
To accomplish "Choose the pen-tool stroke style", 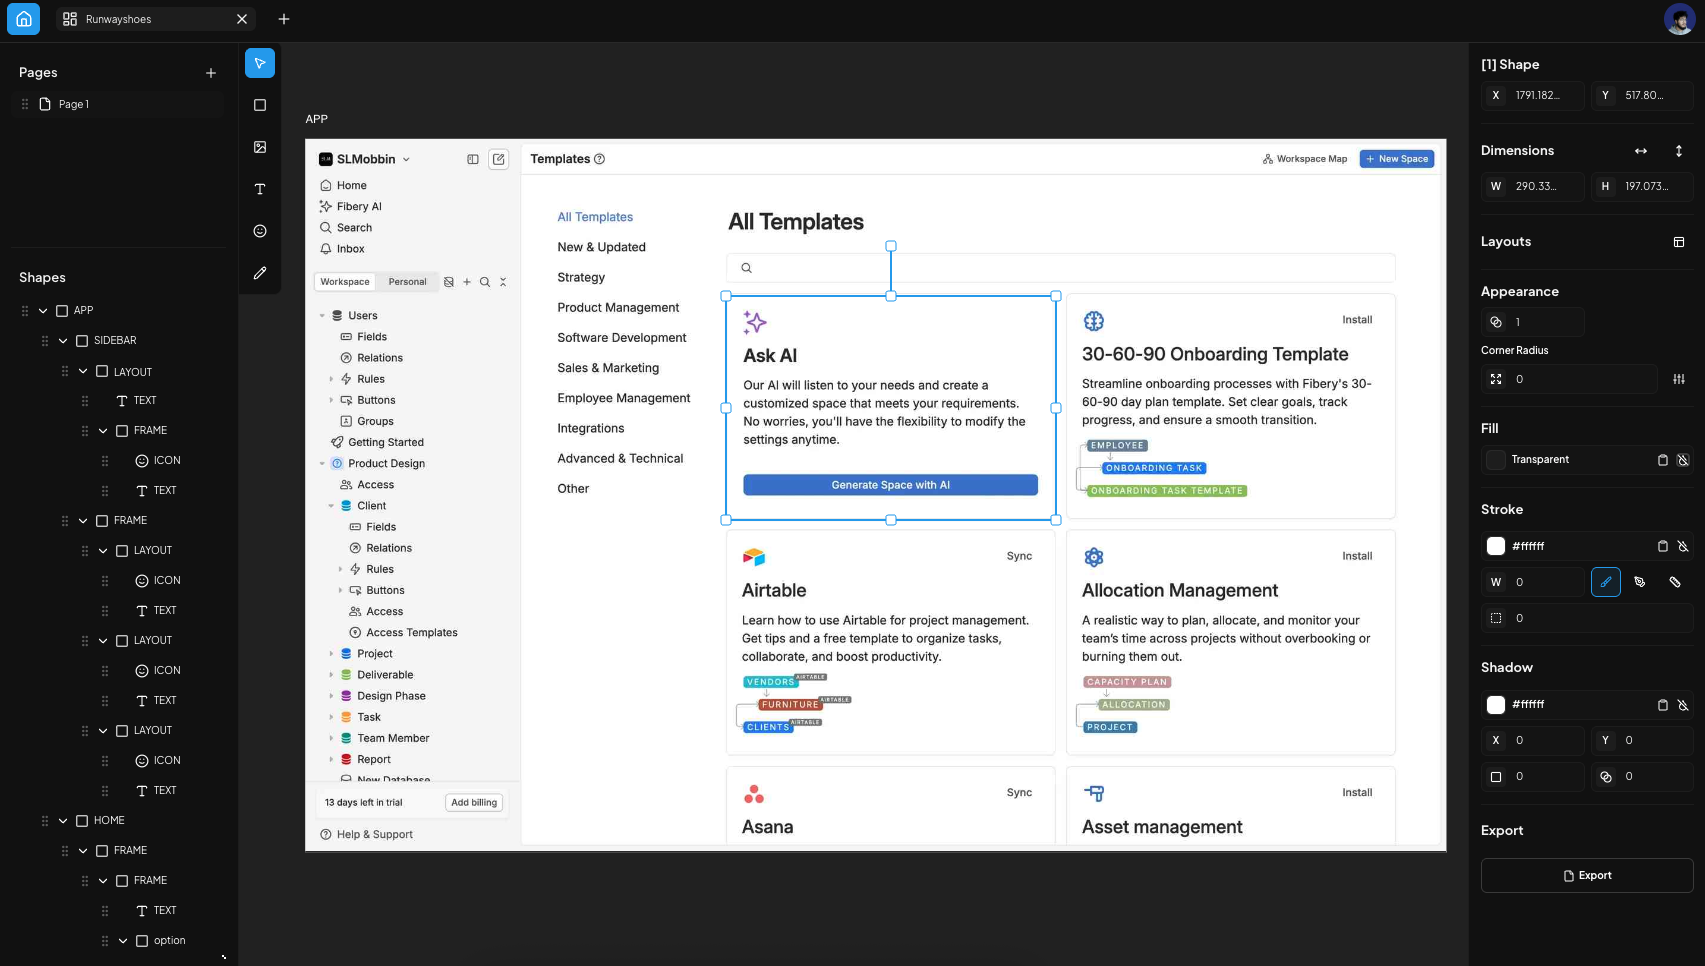I will point(1640,582).
